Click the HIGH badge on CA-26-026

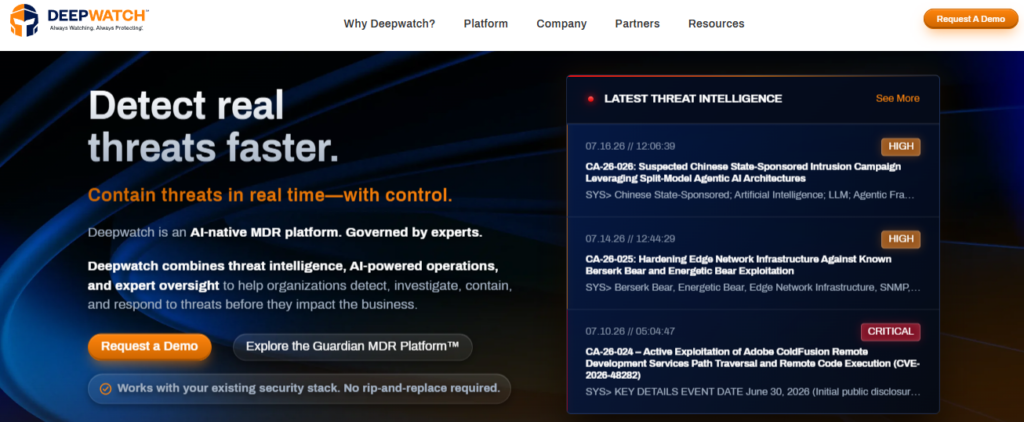(901, 147)
